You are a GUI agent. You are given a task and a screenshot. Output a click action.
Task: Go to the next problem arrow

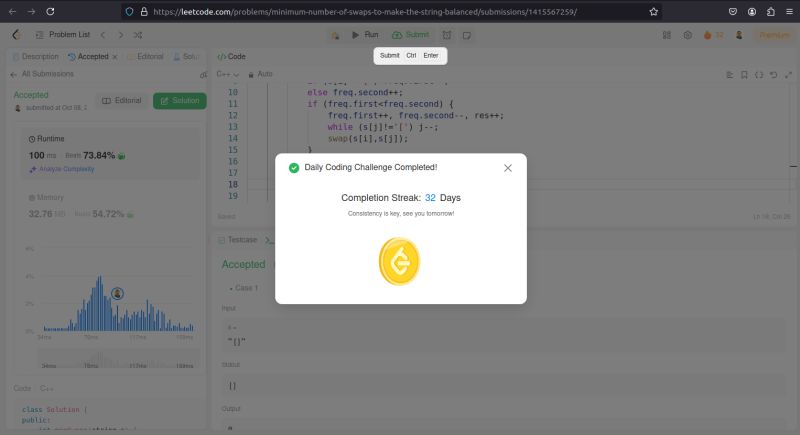point(121,35)
